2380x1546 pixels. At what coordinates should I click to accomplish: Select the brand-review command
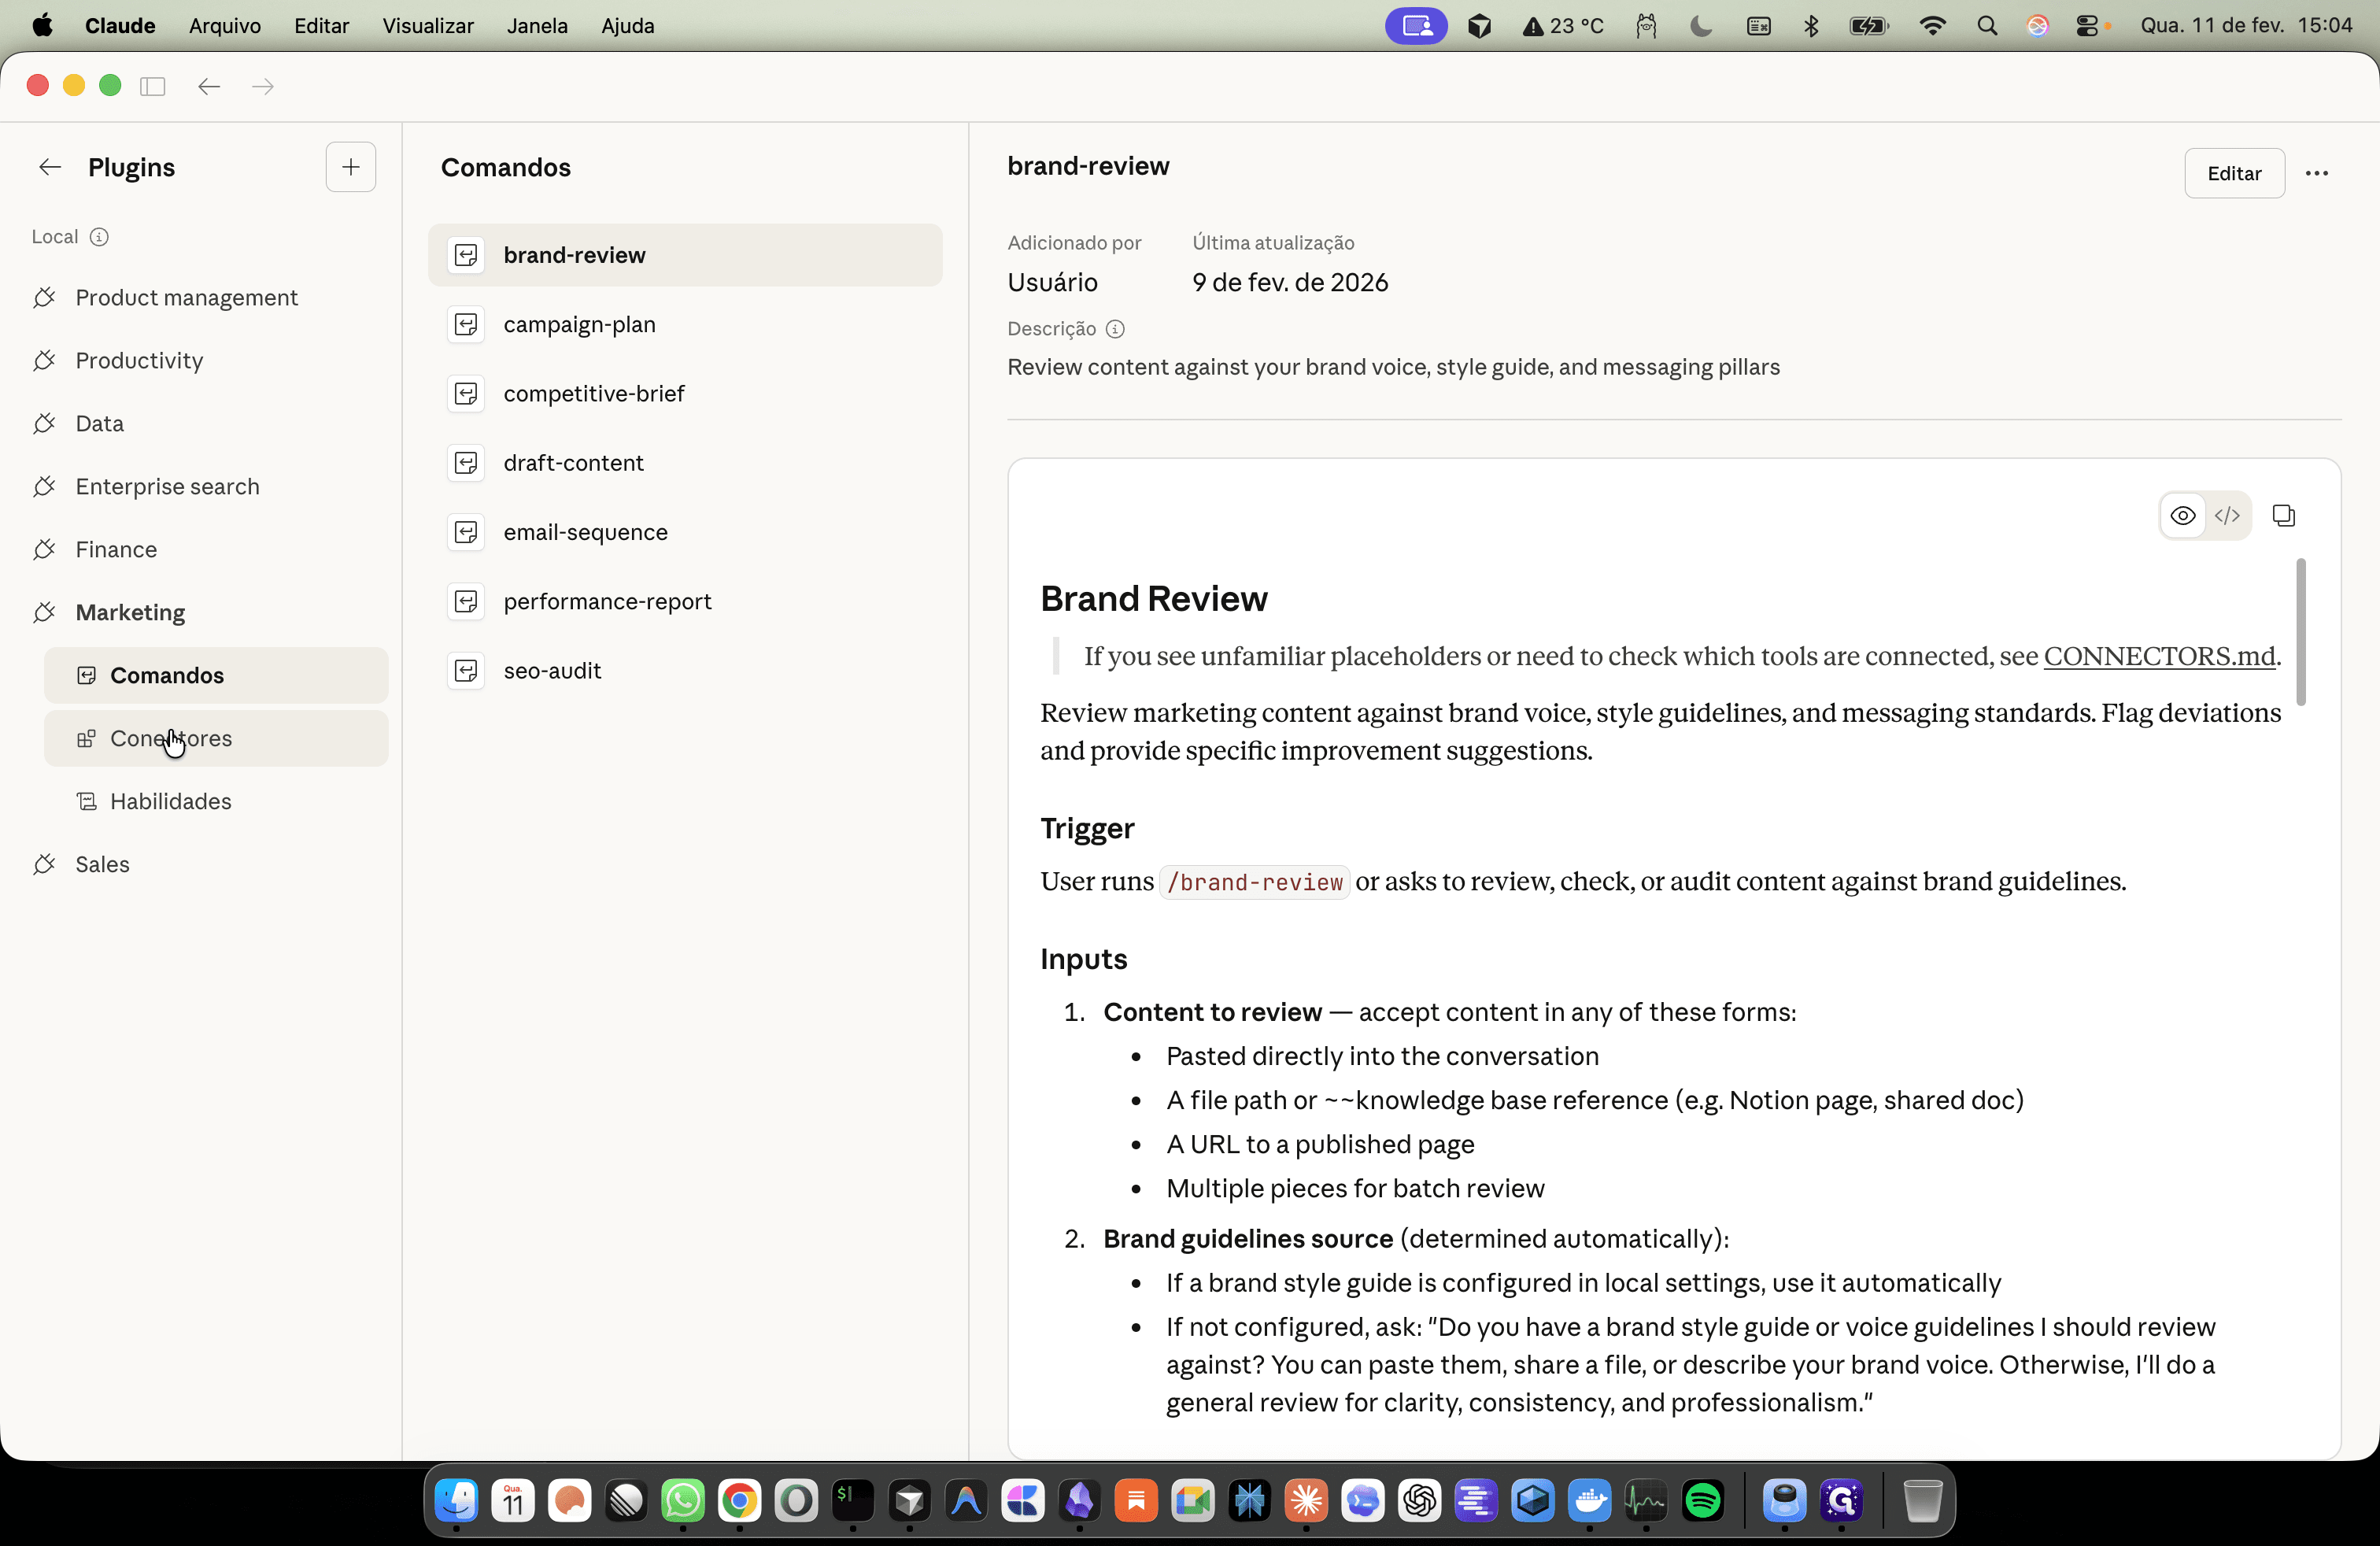pyautogui.click(x=685, y=255)
